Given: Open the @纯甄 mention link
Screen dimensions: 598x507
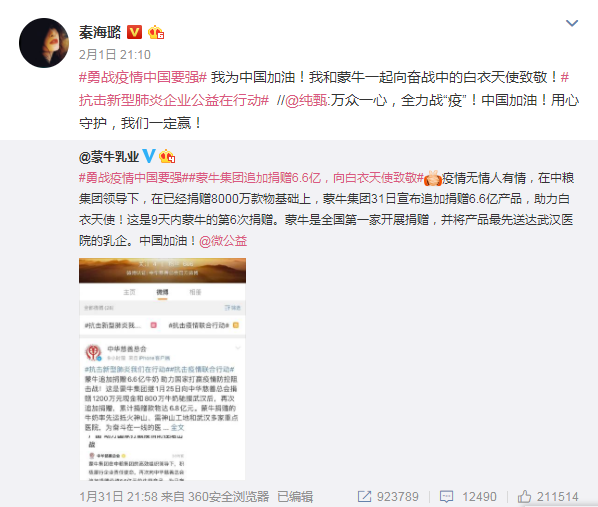Looking at the screenshot, I should [x=306, y=100].
